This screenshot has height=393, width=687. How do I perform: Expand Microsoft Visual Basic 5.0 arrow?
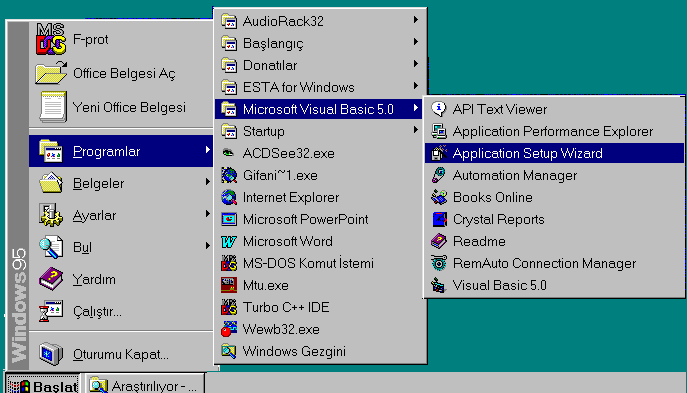tap(415, 108)
